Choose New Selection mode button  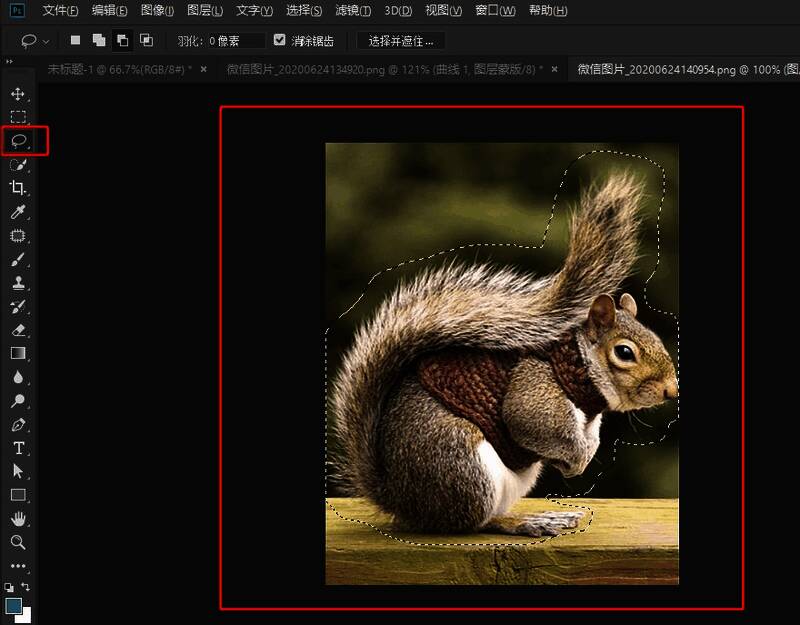(x=76, y=41)
